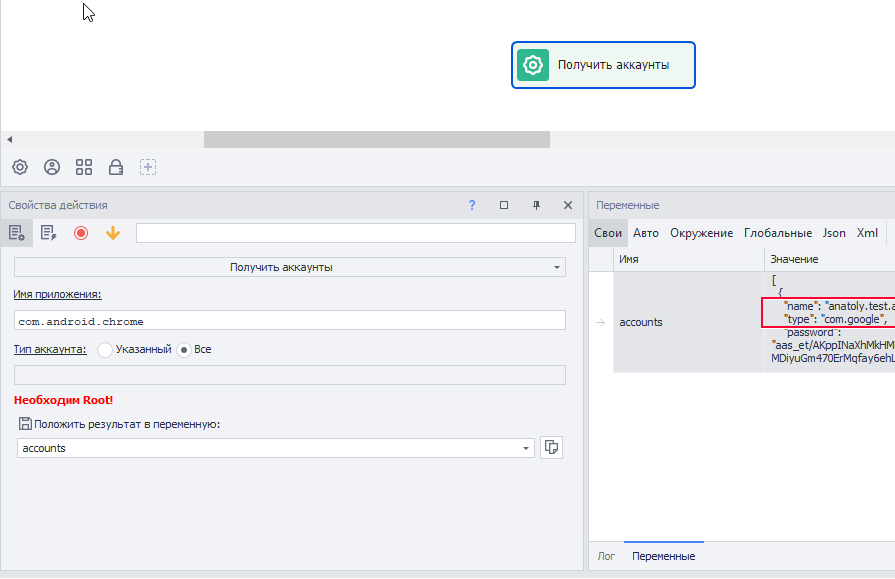This screenshot has width=895, height=579.
Task: Switch to the Окружение tab
Action: [x=702, y=233]
